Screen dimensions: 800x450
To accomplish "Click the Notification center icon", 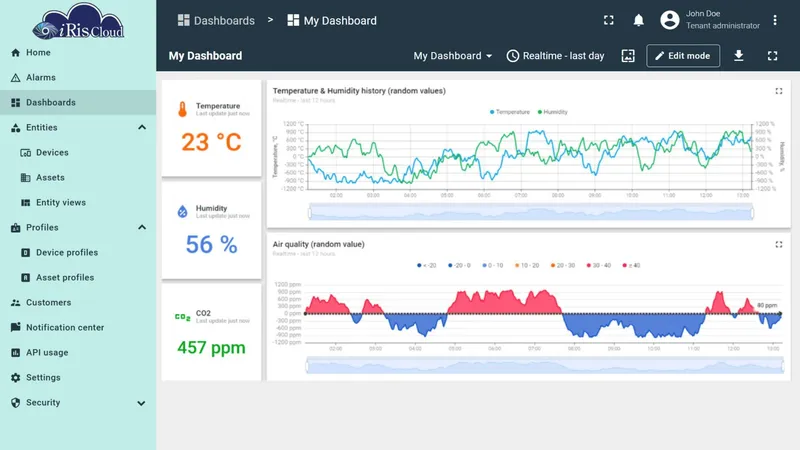I will click(x=15, y=327).
